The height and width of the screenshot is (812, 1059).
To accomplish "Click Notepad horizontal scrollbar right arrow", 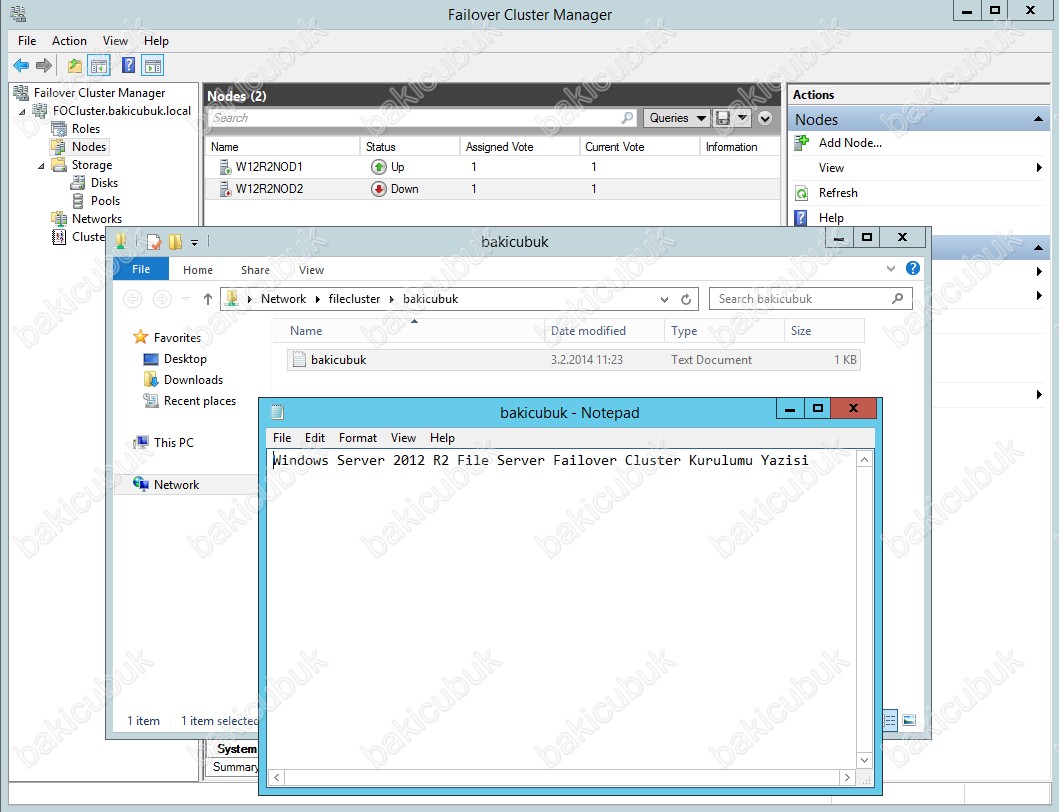I will click(847, 778).
